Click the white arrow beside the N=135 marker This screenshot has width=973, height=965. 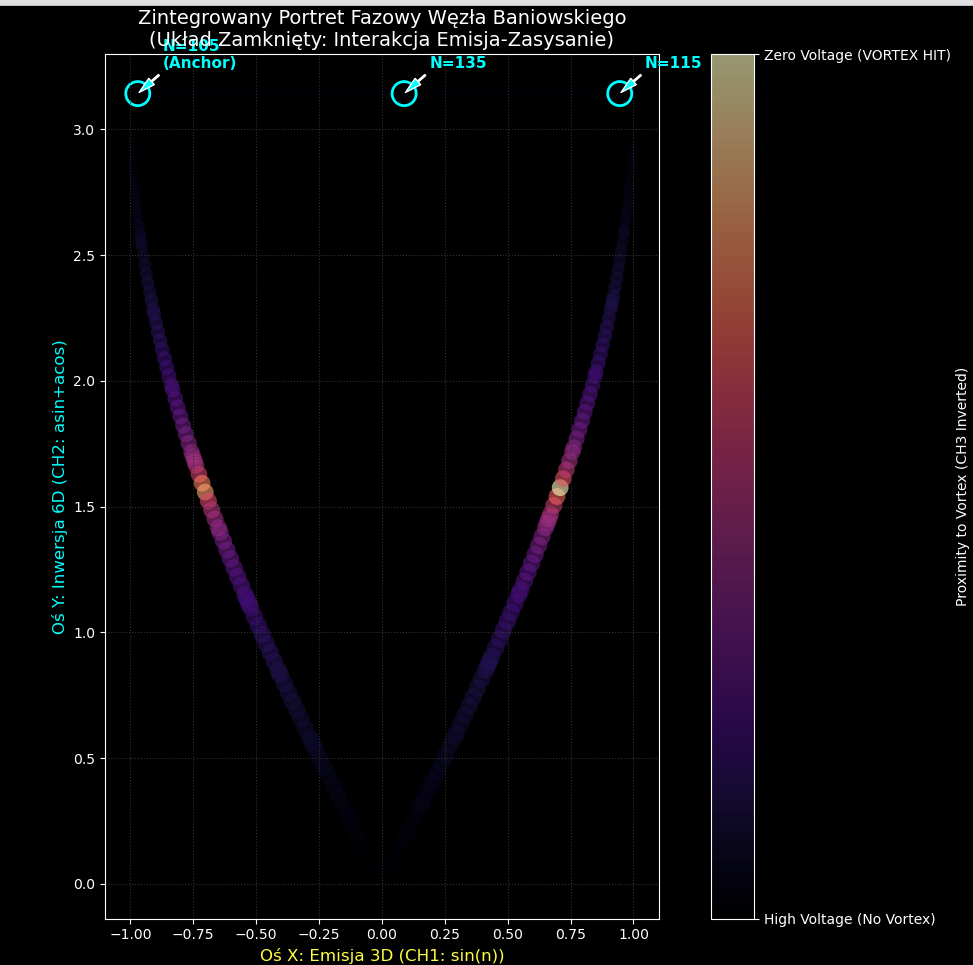pyautogui.click(x=416, y=82)
